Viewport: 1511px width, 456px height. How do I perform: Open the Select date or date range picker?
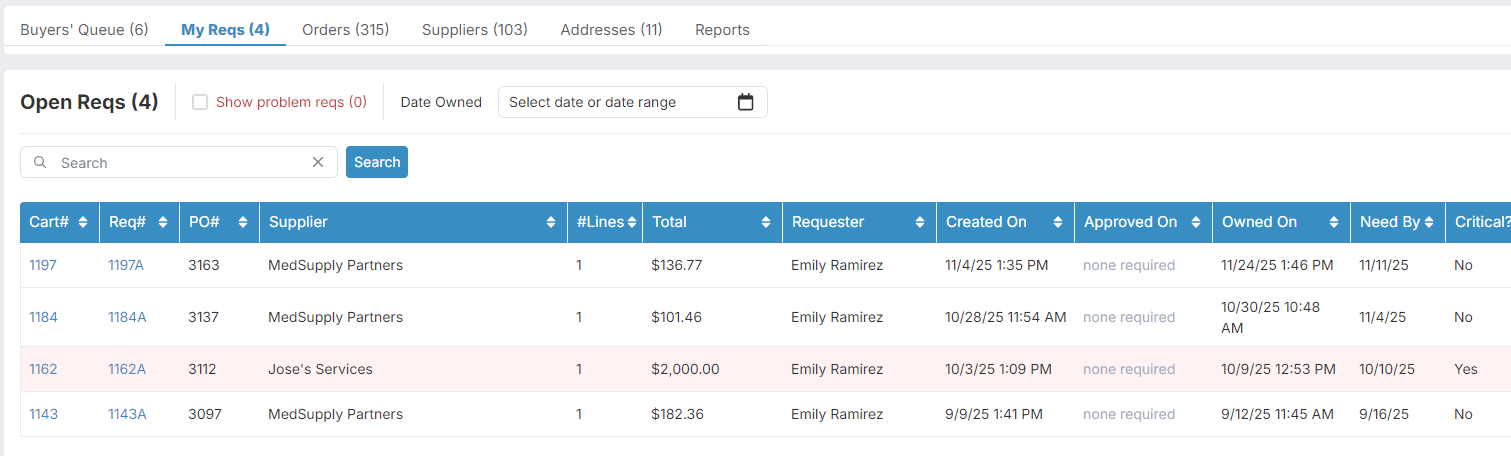pyautogui.click(x=632, y=102)
